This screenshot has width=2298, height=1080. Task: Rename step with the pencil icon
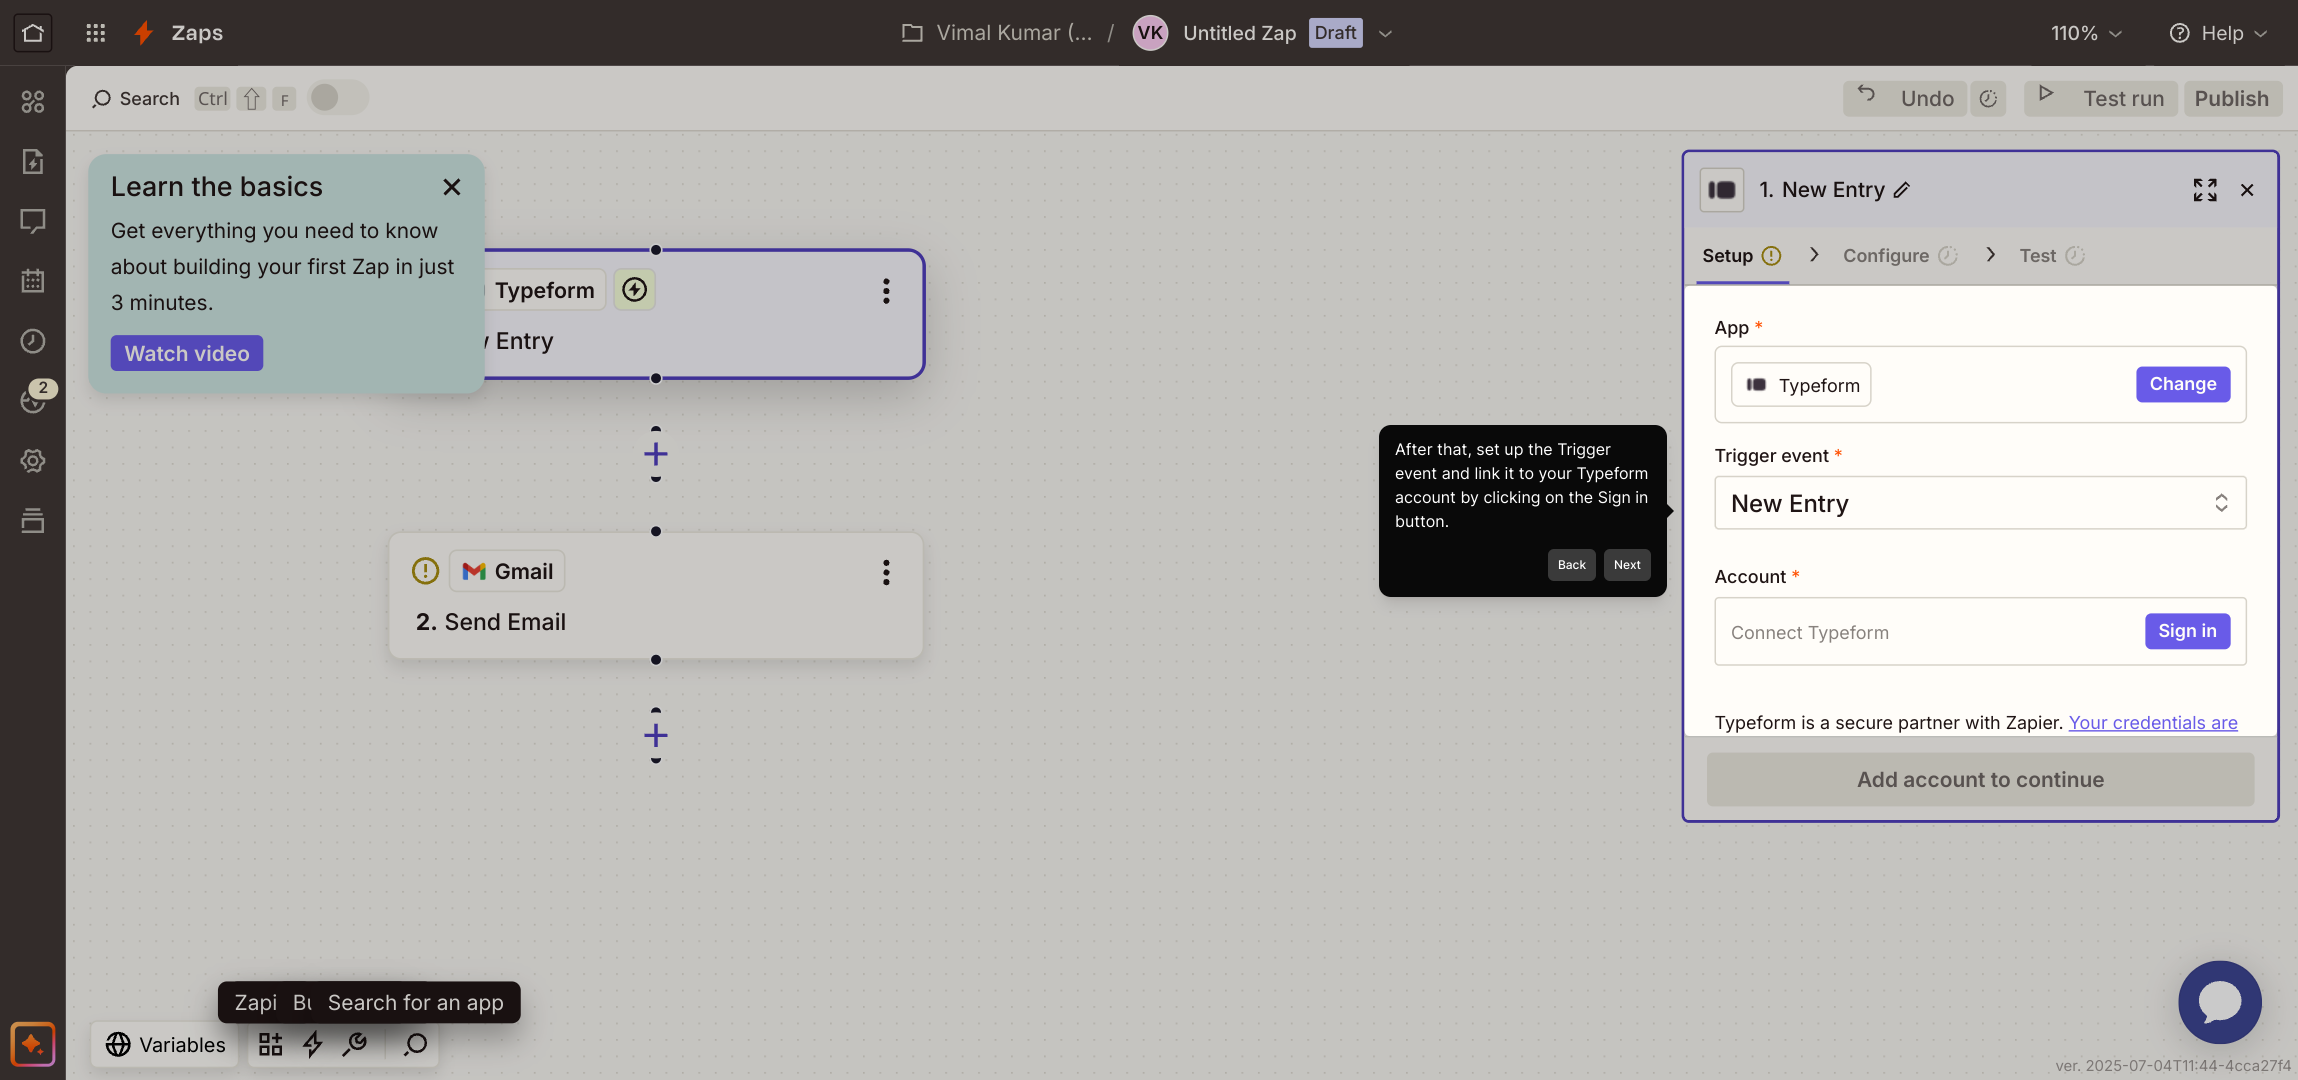[1902, 190]
